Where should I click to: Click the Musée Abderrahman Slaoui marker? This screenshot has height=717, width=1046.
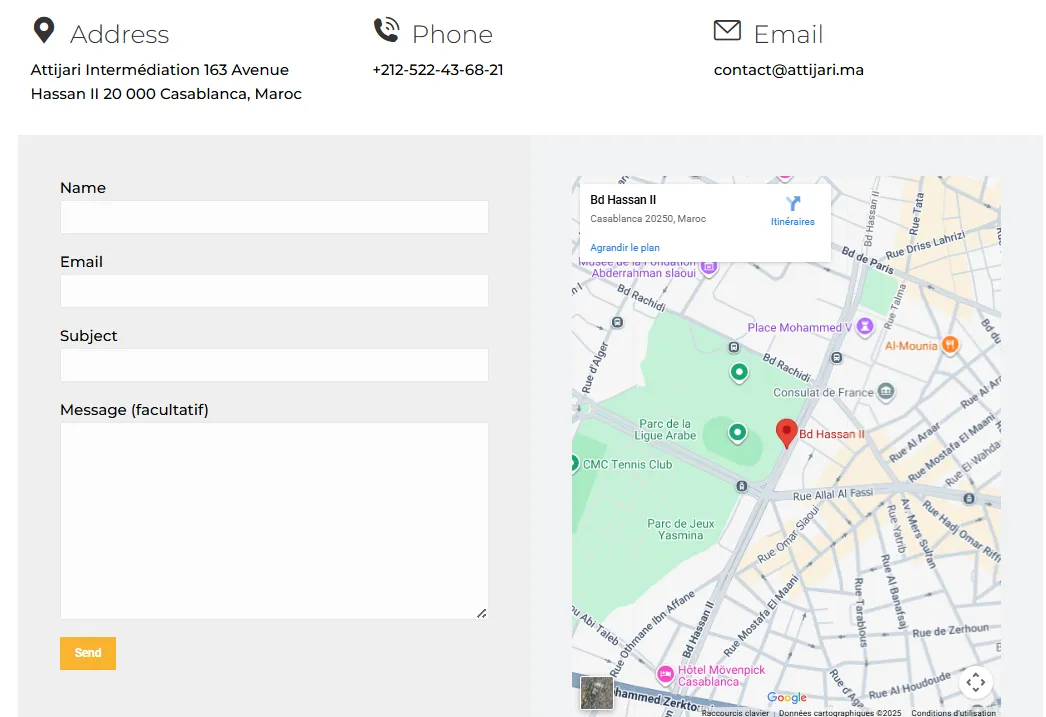[x=709, y=266]
